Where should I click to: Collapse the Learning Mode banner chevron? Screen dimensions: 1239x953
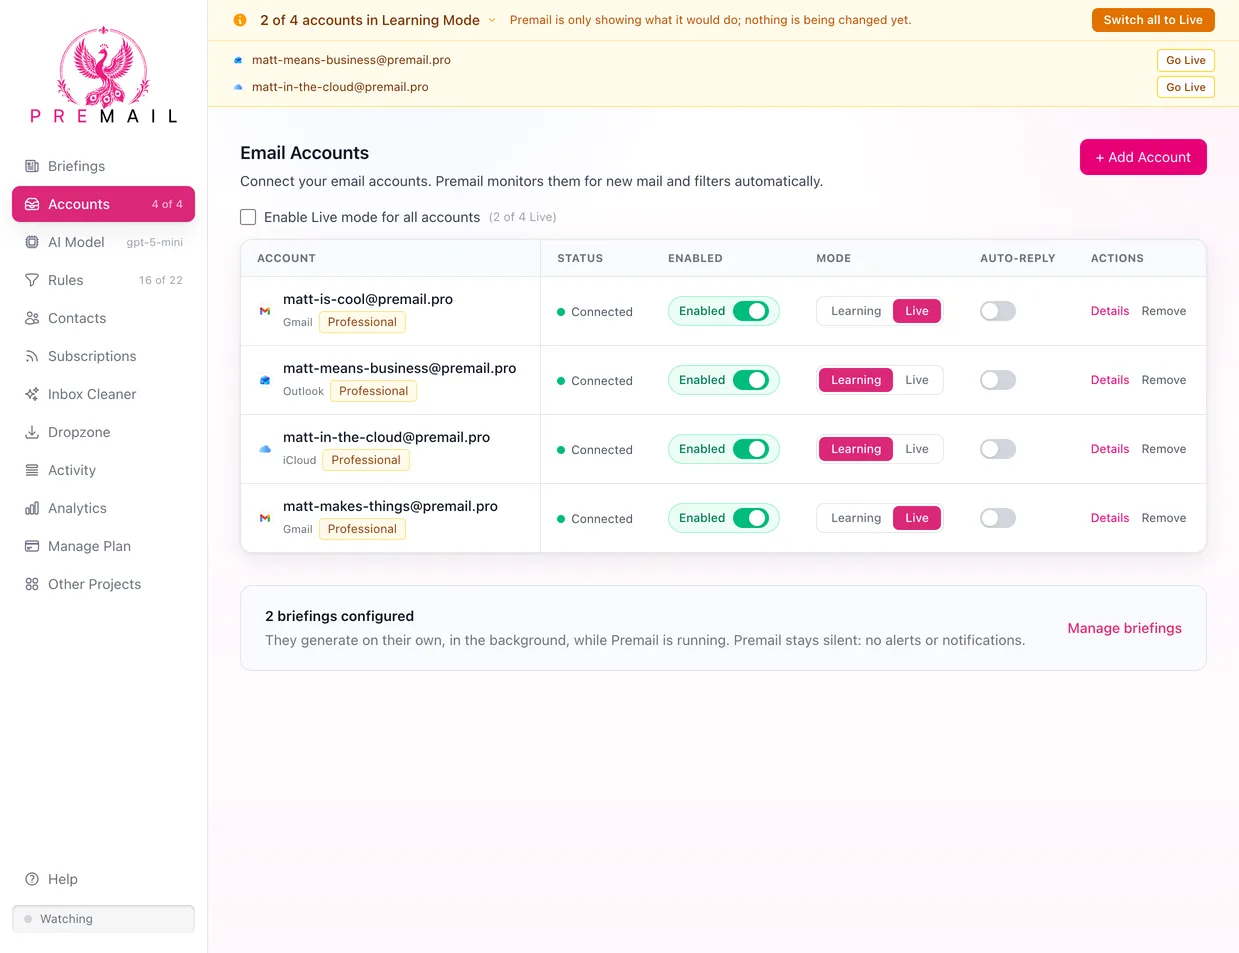point(492,20)
